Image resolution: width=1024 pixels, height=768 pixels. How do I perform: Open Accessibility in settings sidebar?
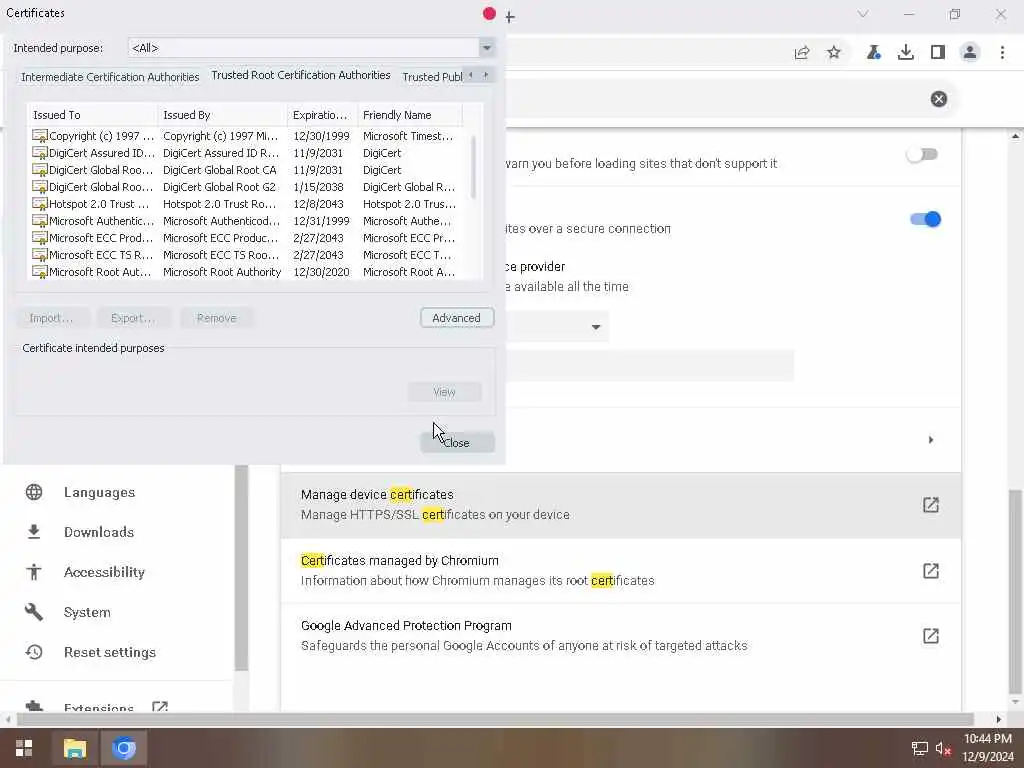pos(104,572)
